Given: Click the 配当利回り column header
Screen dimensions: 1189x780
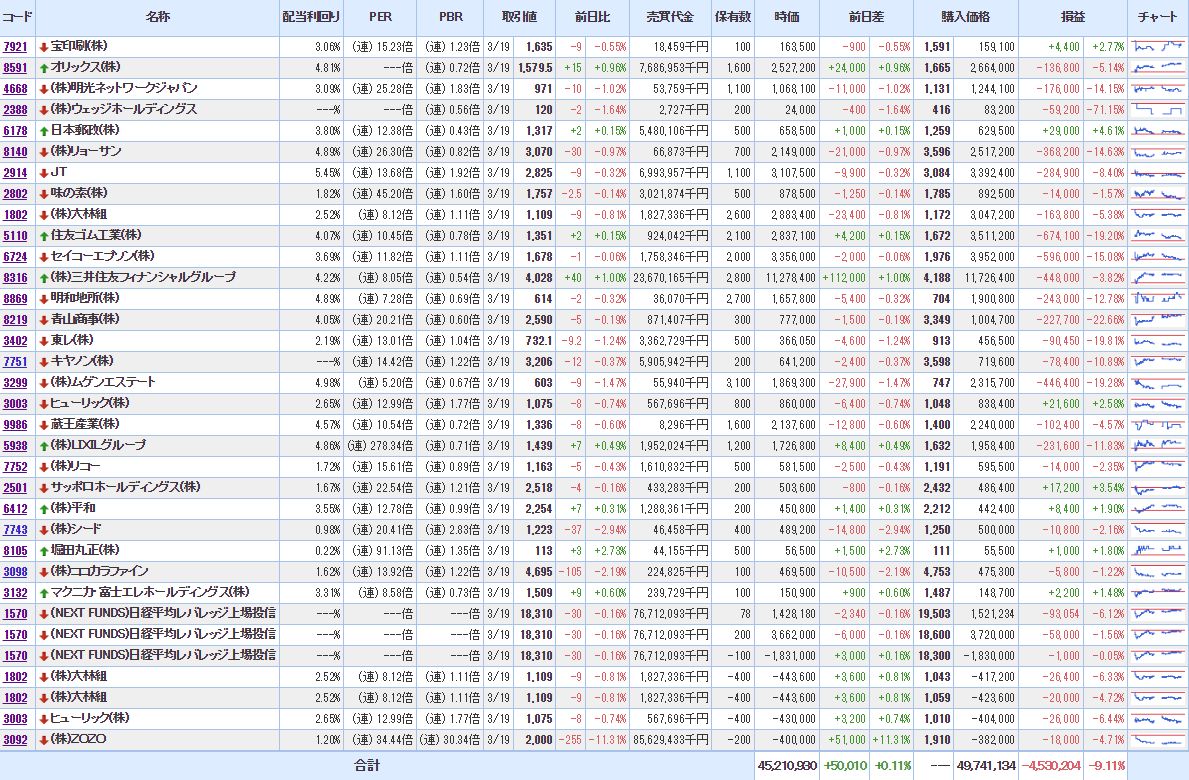Looking at the screenshot, I should (311, 18).
